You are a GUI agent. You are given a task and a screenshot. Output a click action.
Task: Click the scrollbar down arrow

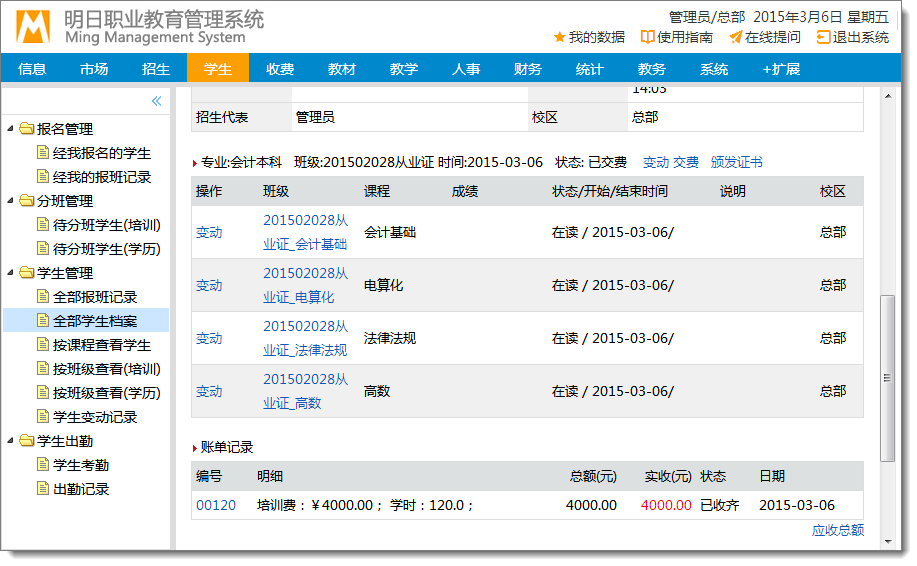pos(888,541)
